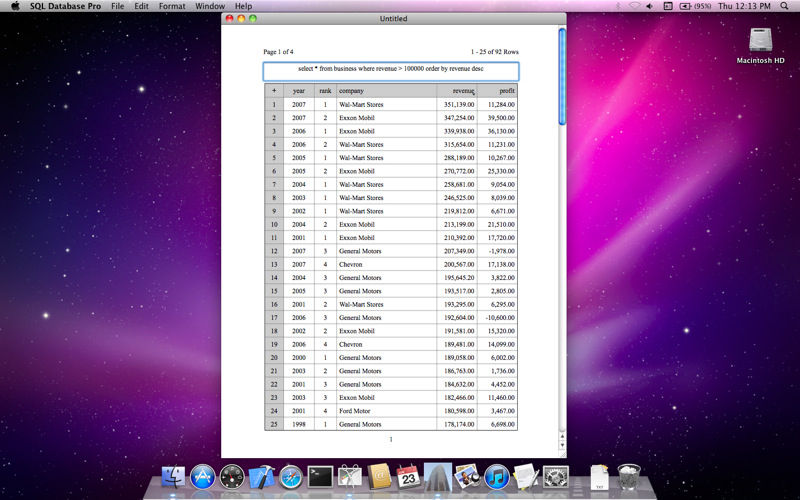Viewport: 800px width, 500px height.
Task: Open iPhoto icon in the dock
Action: [467, 478]
